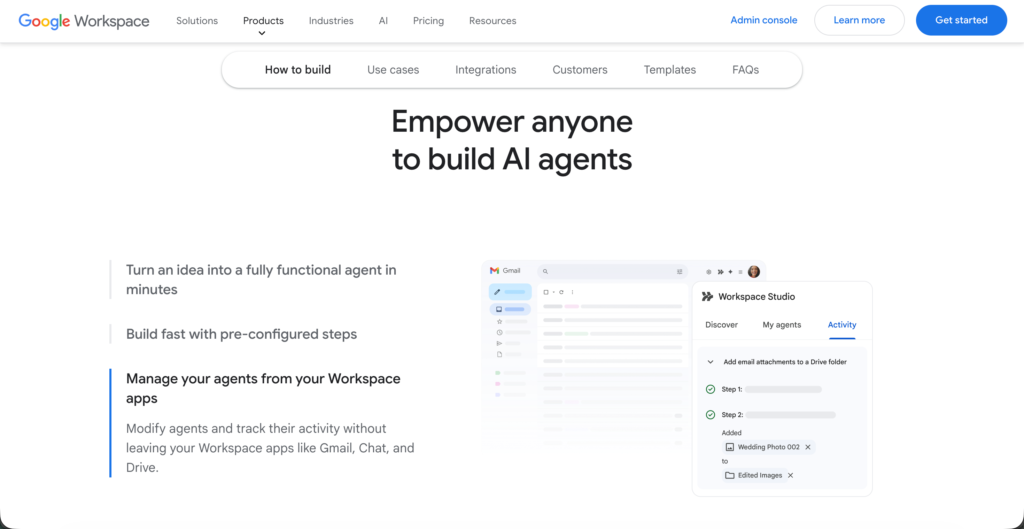
Task: Click the folder icon on Edited Images
Action: pyautogui.click(x=730, y=475)
